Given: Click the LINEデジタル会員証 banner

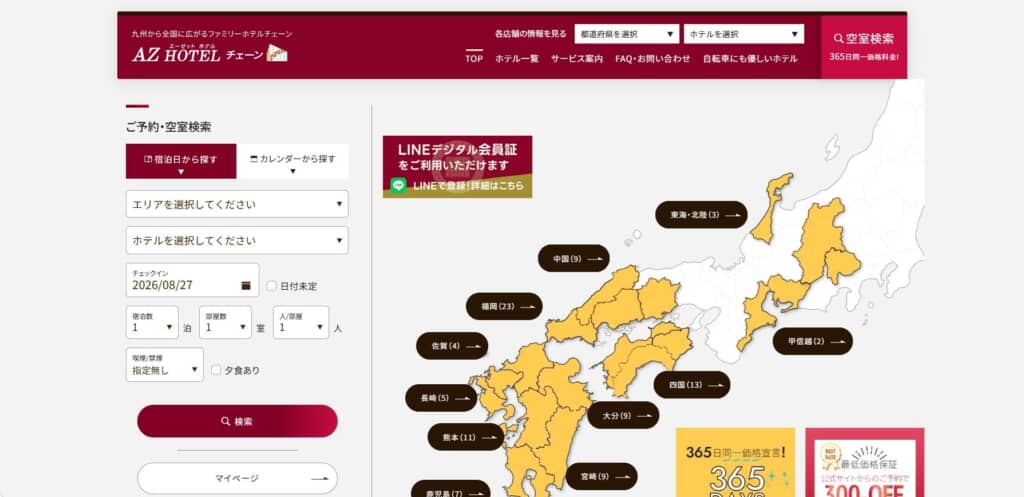Looking at the screenshot, I should pos(457,167).
